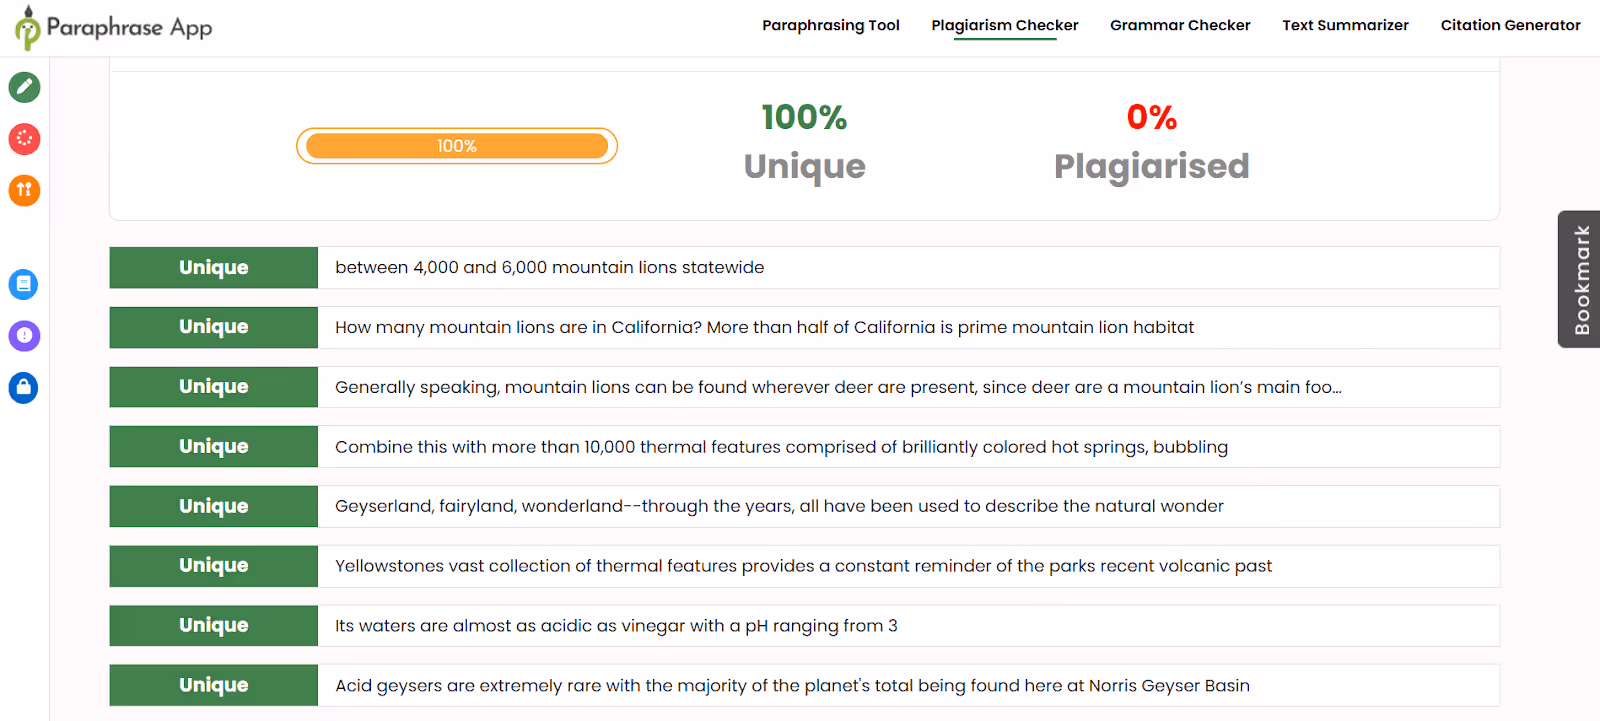Open the red plagiarism checker tool icon
1600x721 pixels.
(23, 139)
